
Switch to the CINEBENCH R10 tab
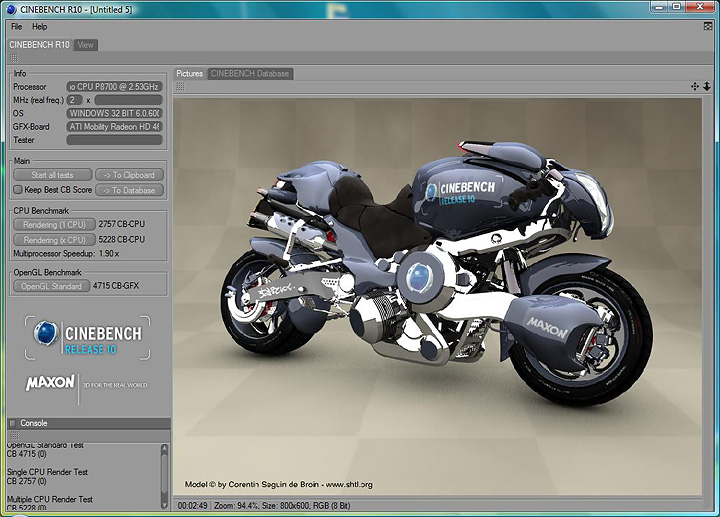(x=39, y=45)
